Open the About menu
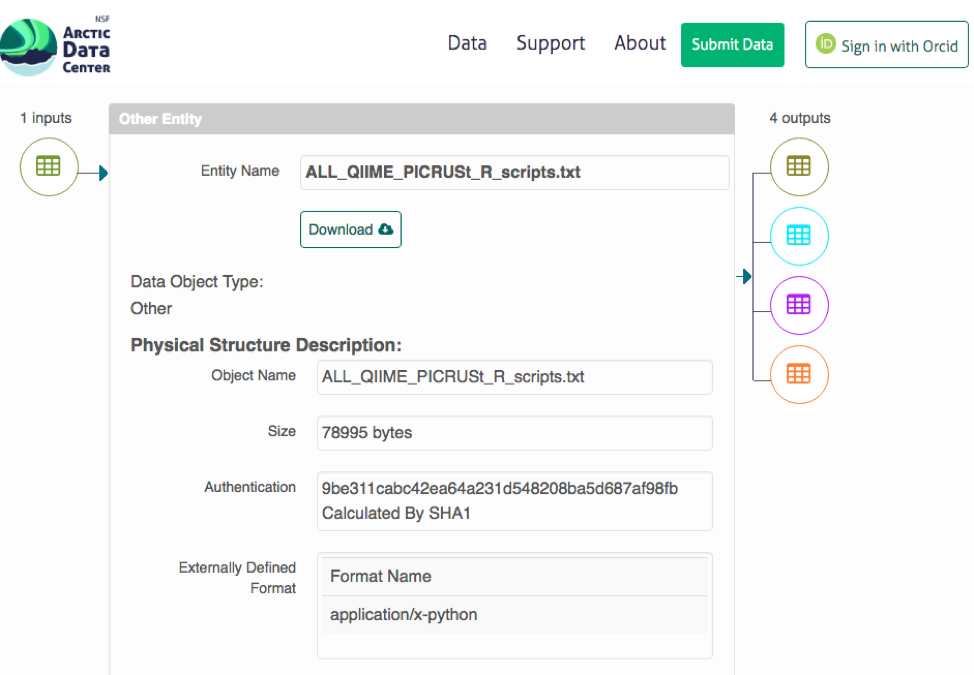Screen dimensions: 974x675 [640, 44]
